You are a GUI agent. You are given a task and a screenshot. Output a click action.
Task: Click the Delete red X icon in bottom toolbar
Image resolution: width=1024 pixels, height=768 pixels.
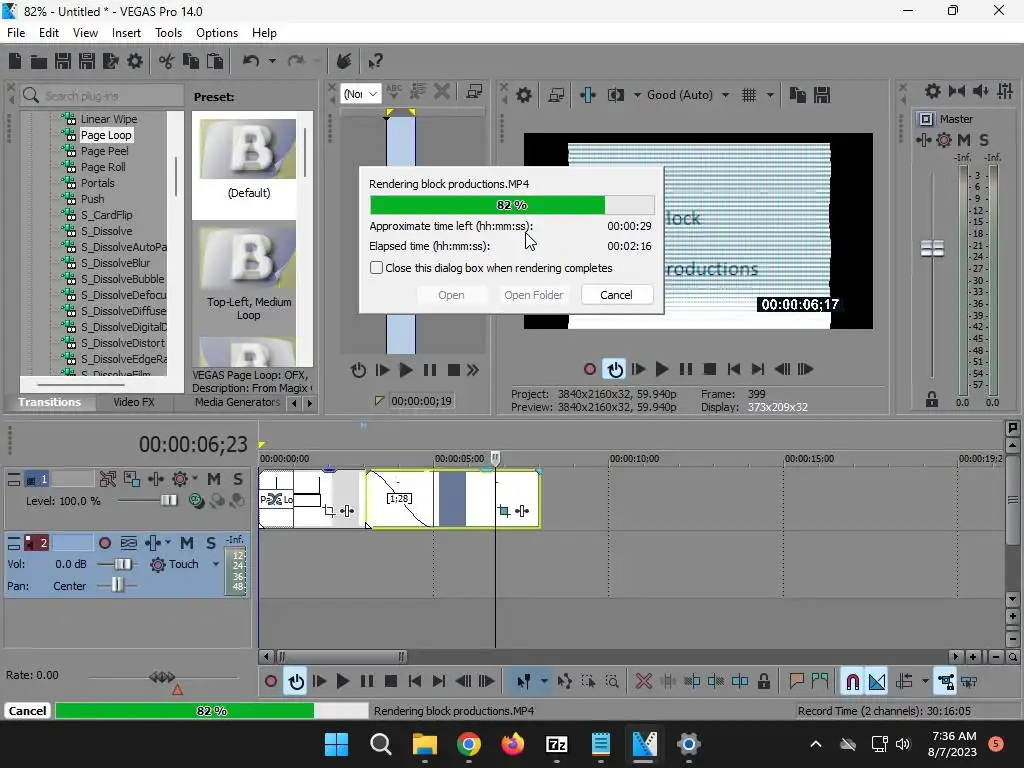point(643,682)
